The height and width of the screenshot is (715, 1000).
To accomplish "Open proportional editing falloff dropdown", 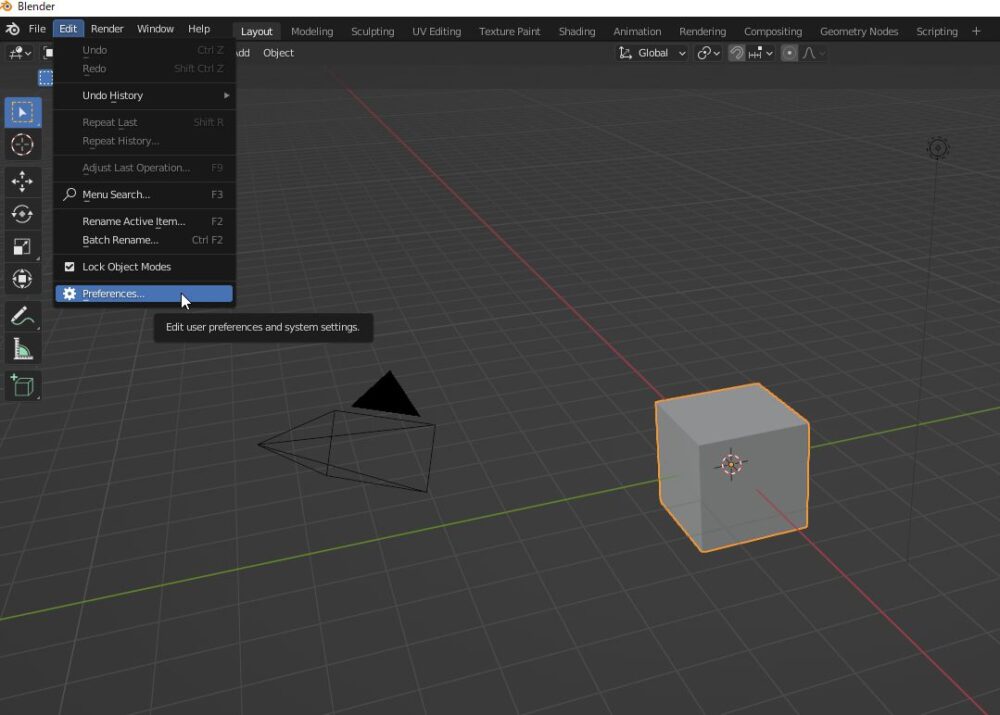I will click(x=814, y=53).
